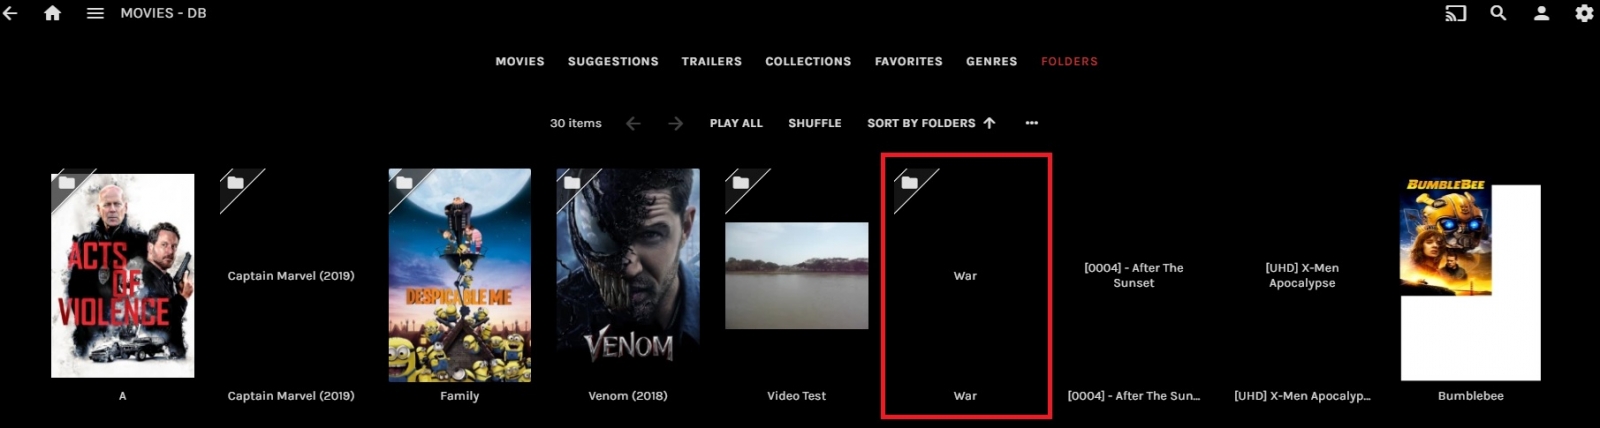Viewport: 1600px width, 428px height.
Task: Open the settings gear icon
Action: 1584,13
